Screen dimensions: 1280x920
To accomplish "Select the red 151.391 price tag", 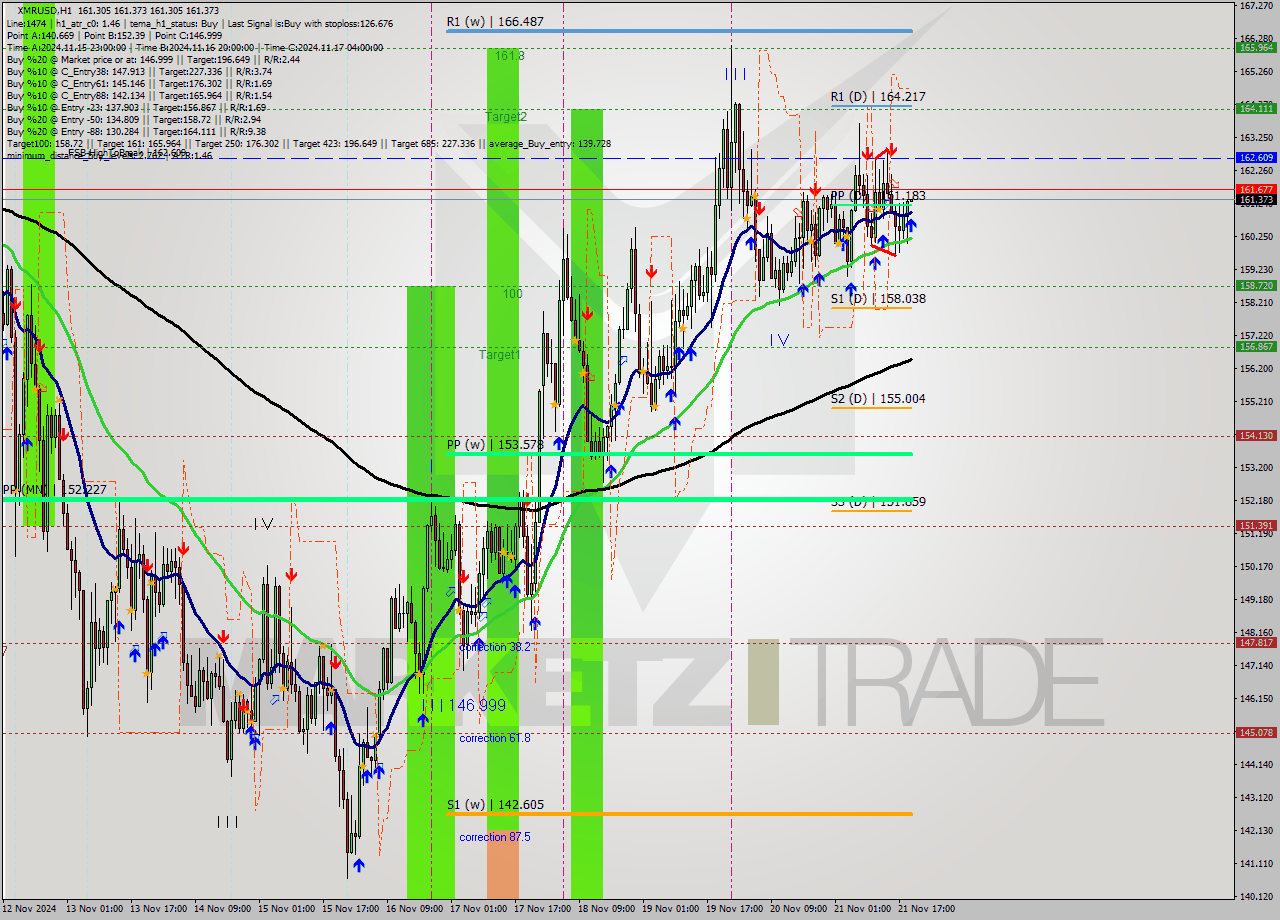I will pos(1256,526).
